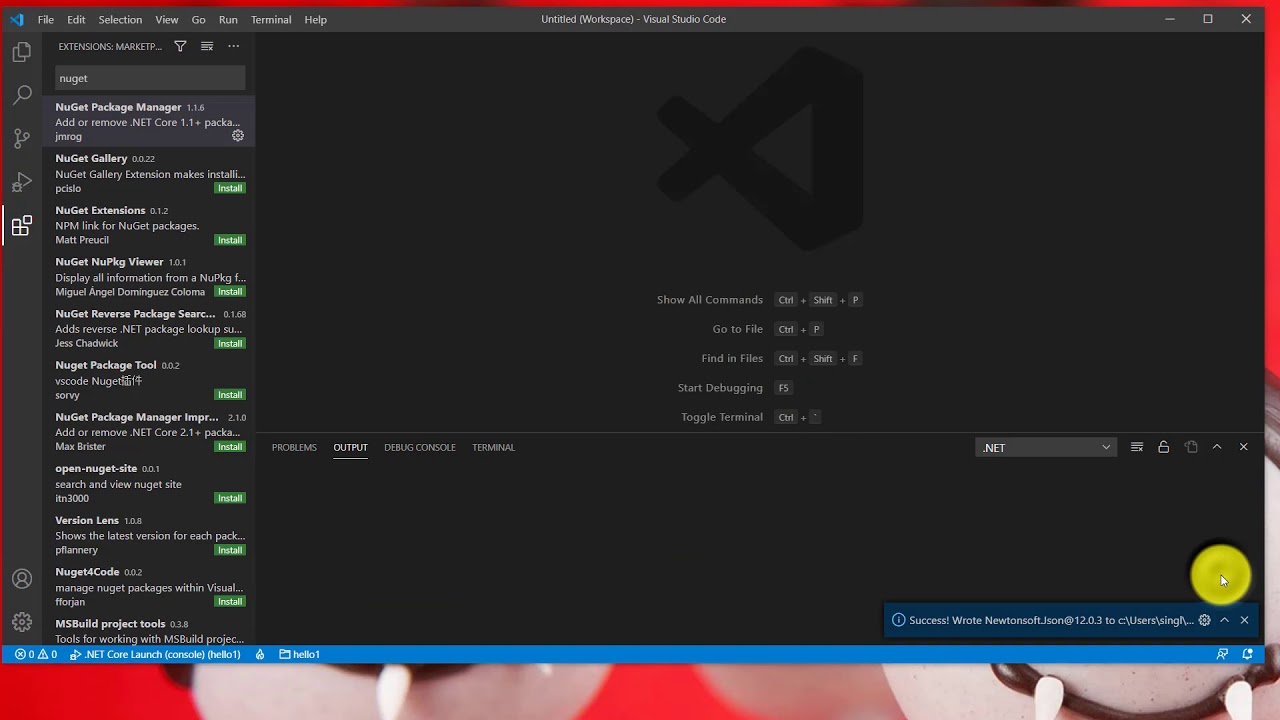This screenshot has width=1280, height=720.
Task: Dismiss the Success notification
Action: [1244, 620]
